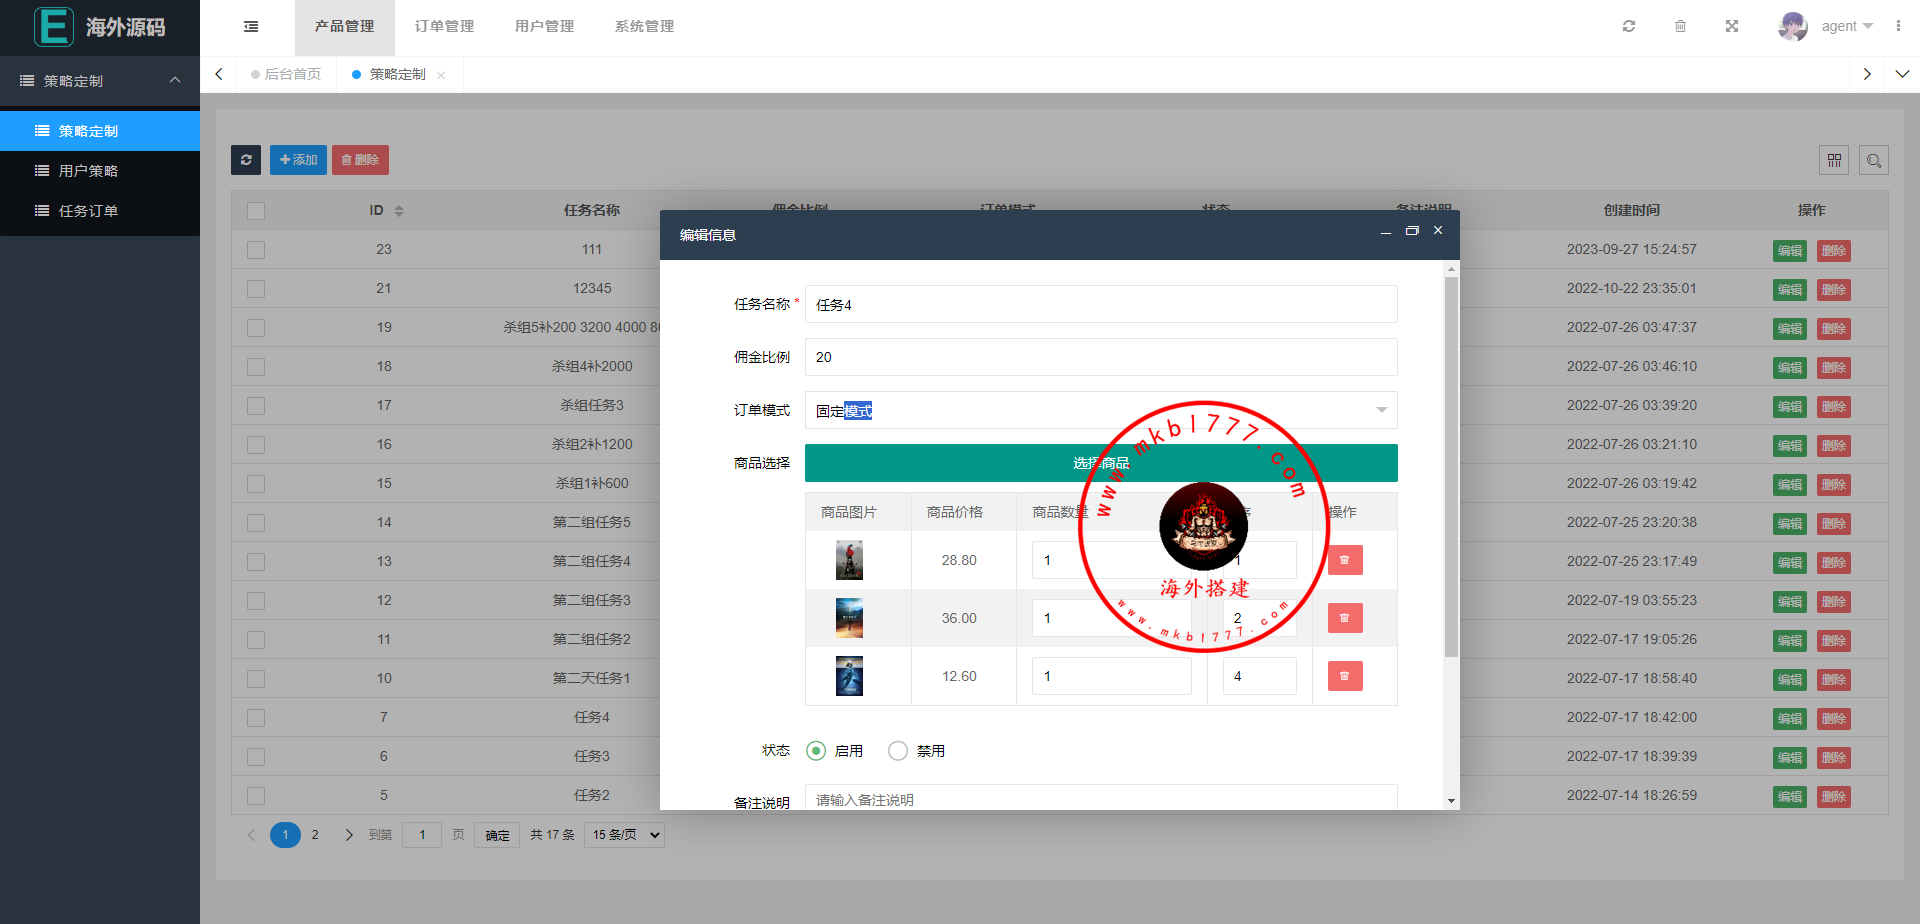Click the 添加 button
Image resolution: width=1920 pixels, height=924 pixels.
(298, 160)
